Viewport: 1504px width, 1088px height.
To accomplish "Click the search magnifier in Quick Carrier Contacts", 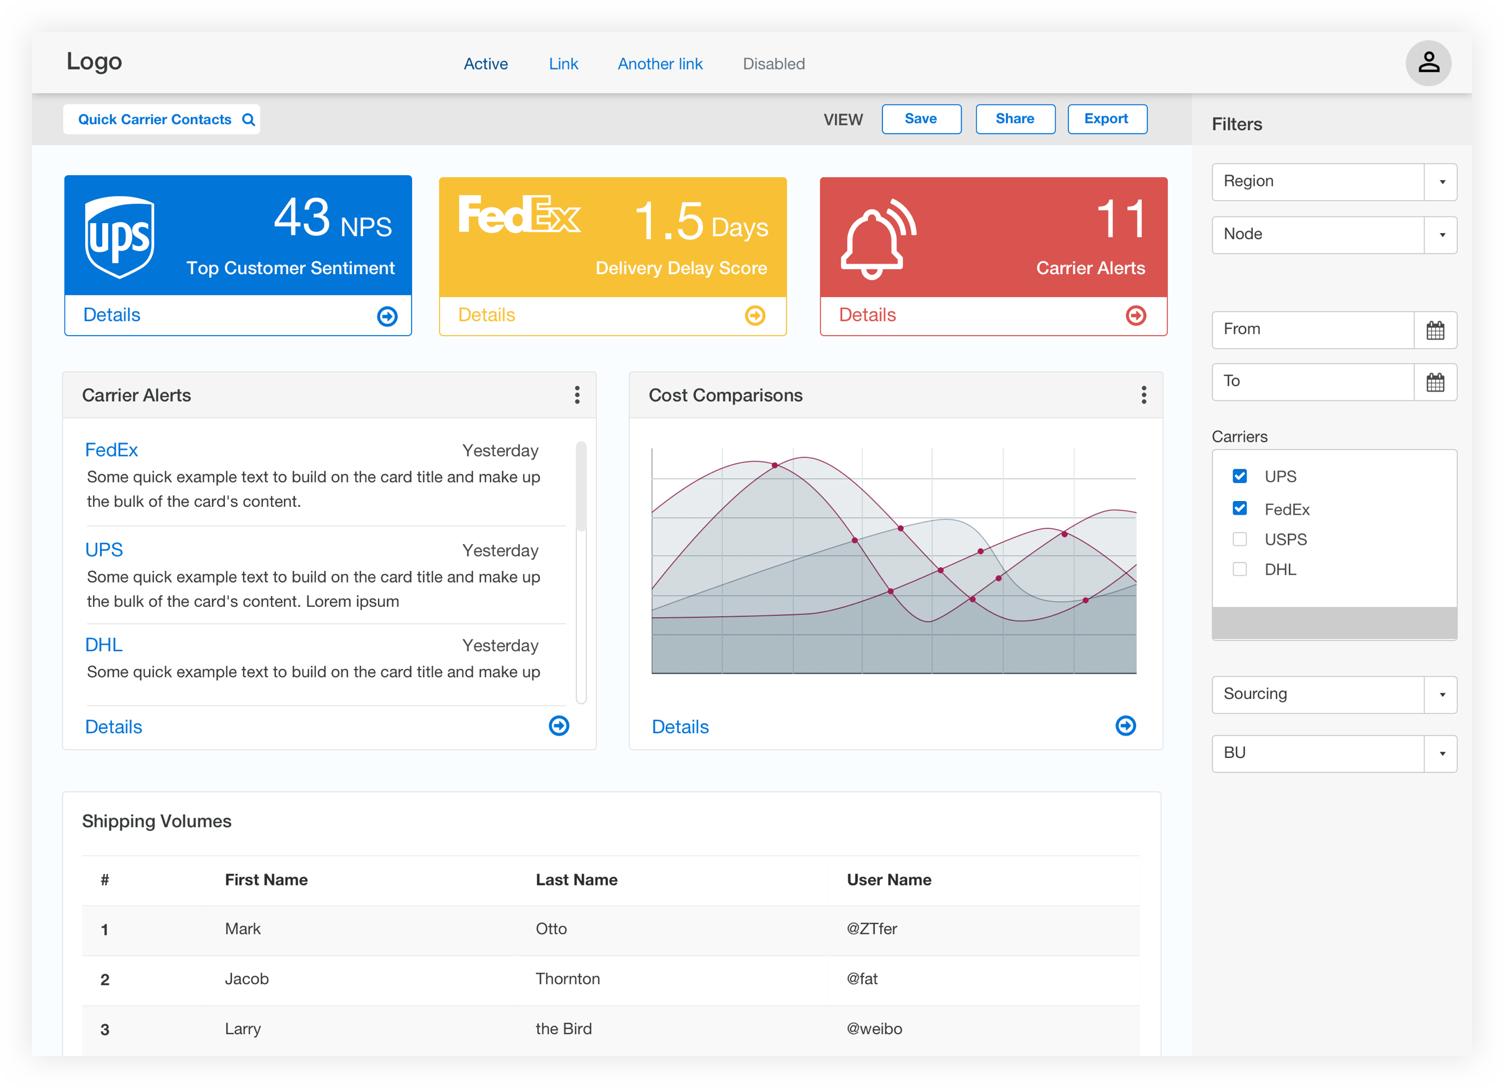I will [249, 120].
